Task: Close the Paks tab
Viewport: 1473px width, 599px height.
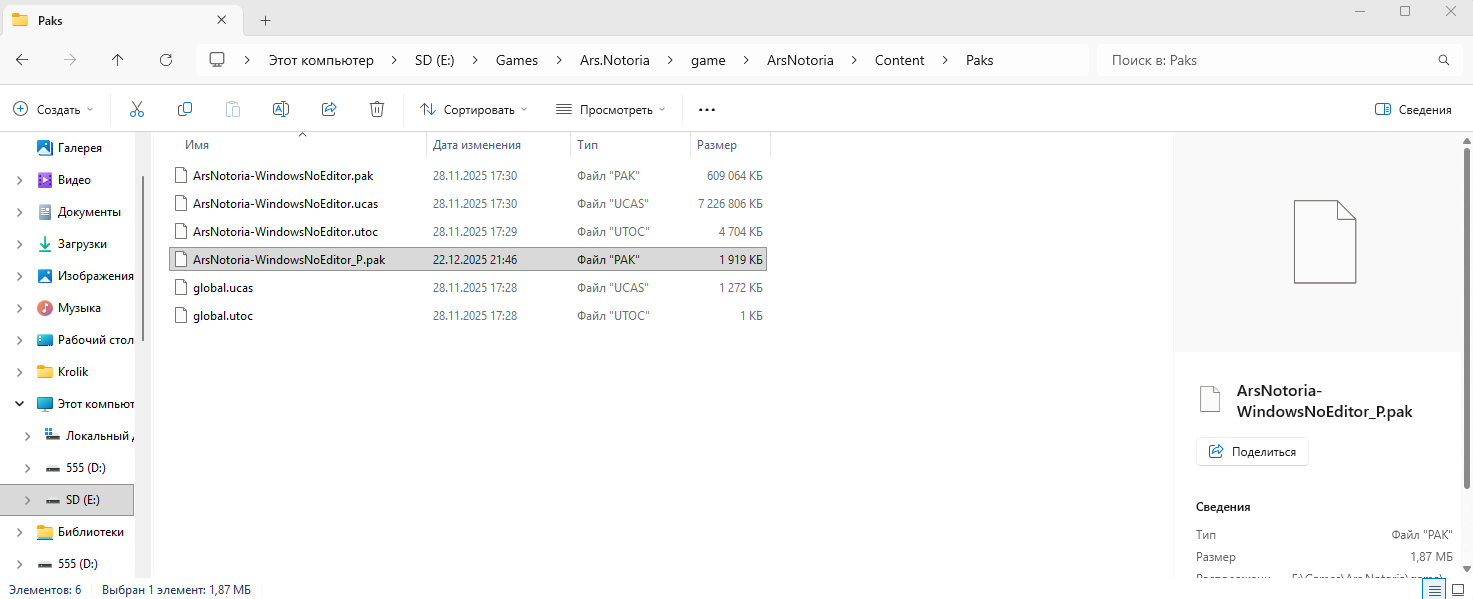Action: (222, 20)
